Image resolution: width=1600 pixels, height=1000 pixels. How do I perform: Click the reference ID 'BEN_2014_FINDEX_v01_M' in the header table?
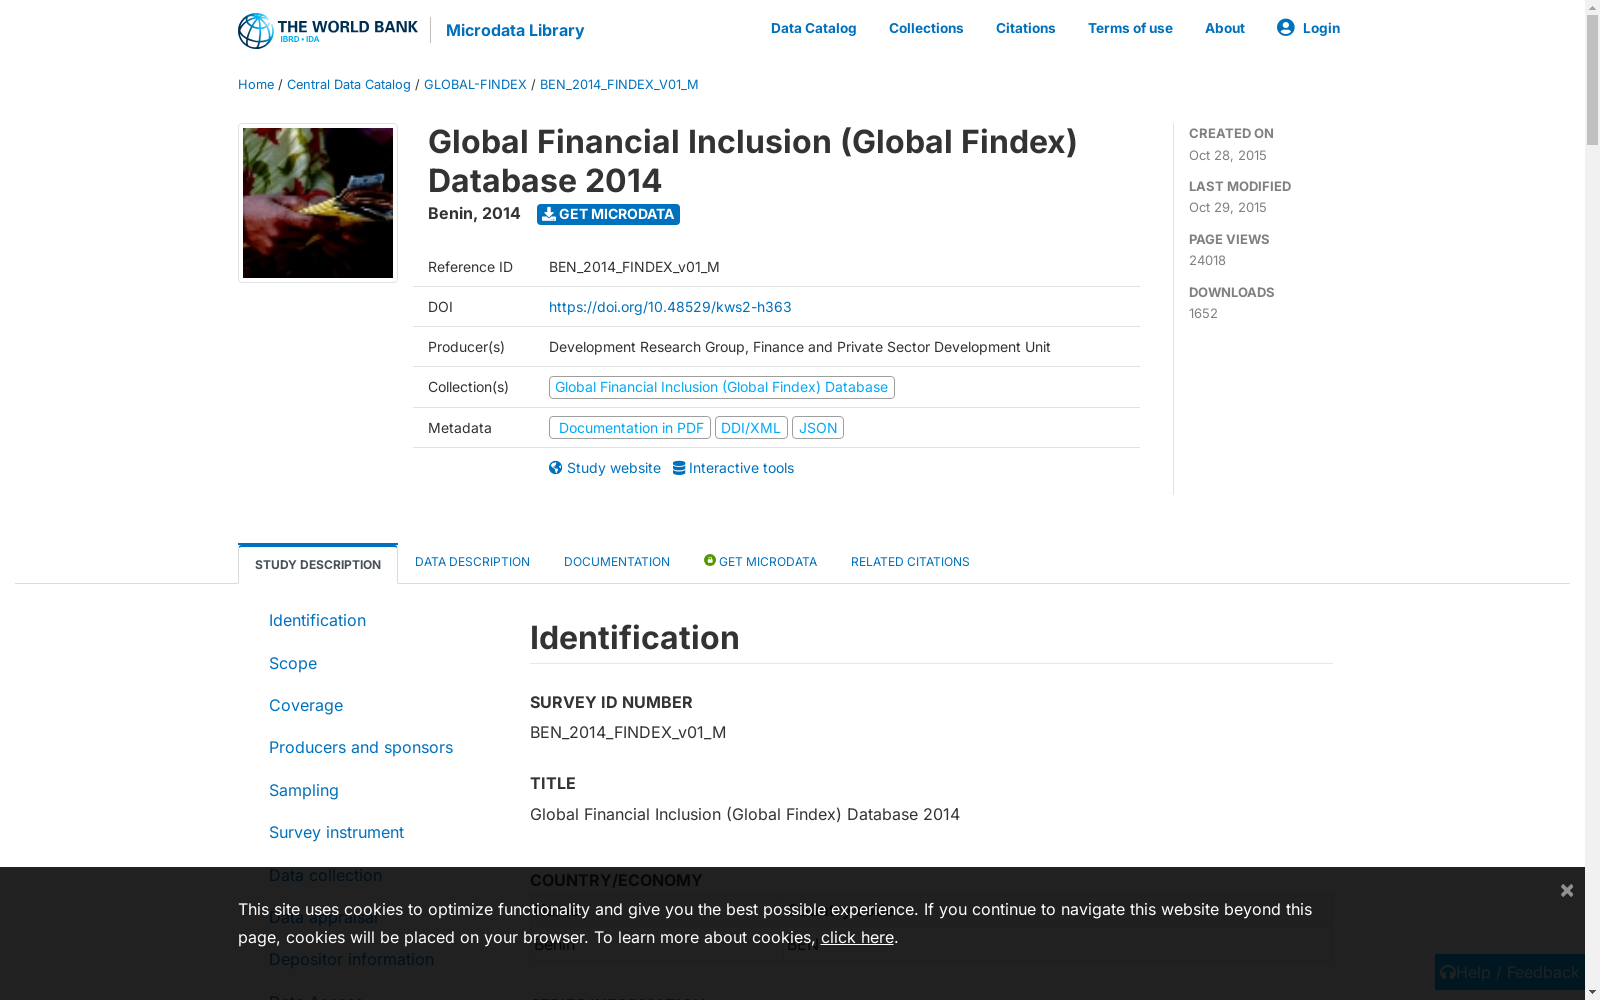click(x=634, y=267)
